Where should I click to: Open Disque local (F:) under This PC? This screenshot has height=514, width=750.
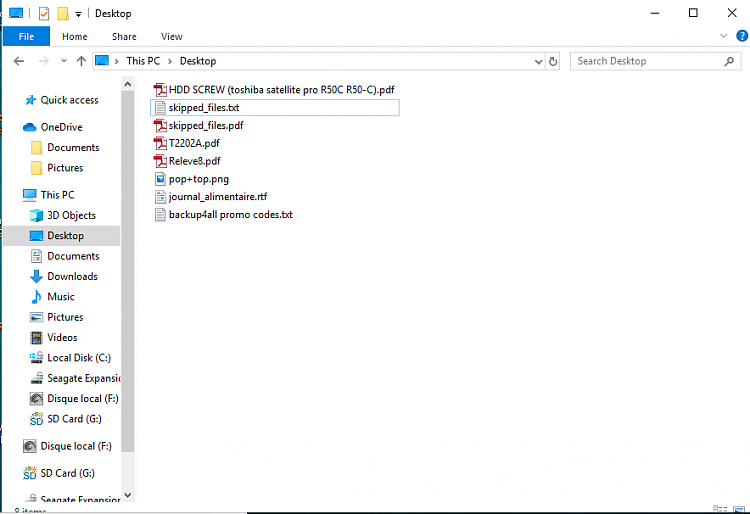coord(74,399)
